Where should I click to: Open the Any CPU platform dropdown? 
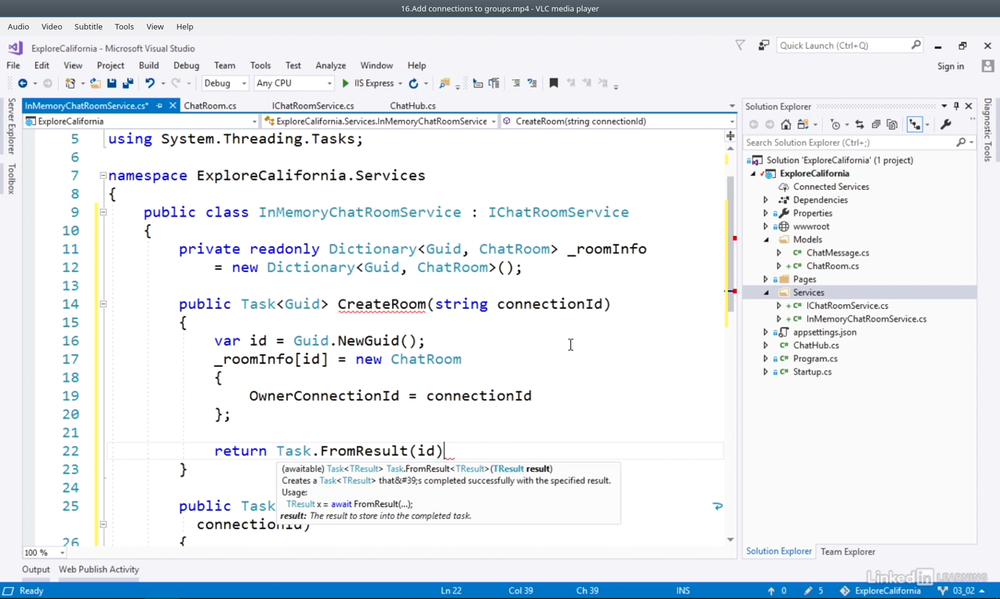[293, 84]
